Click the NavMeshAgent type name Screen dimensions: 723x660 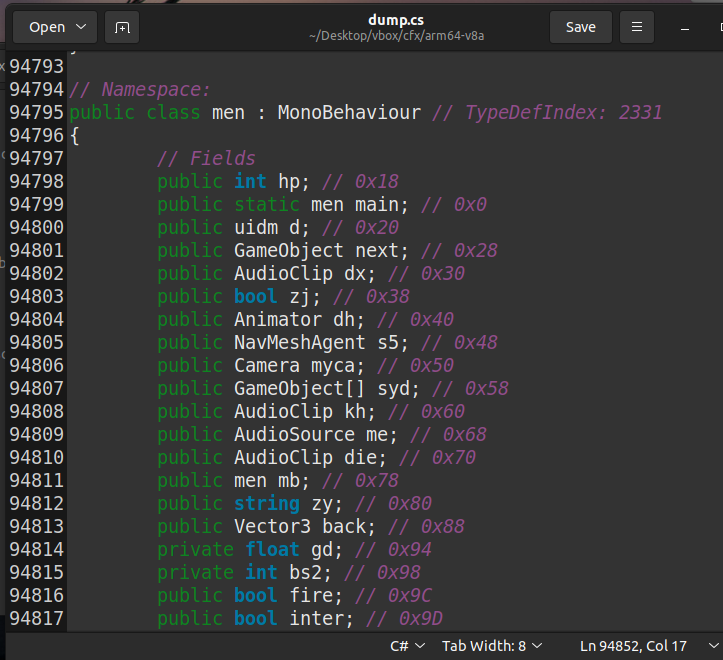tap(300, 343)
